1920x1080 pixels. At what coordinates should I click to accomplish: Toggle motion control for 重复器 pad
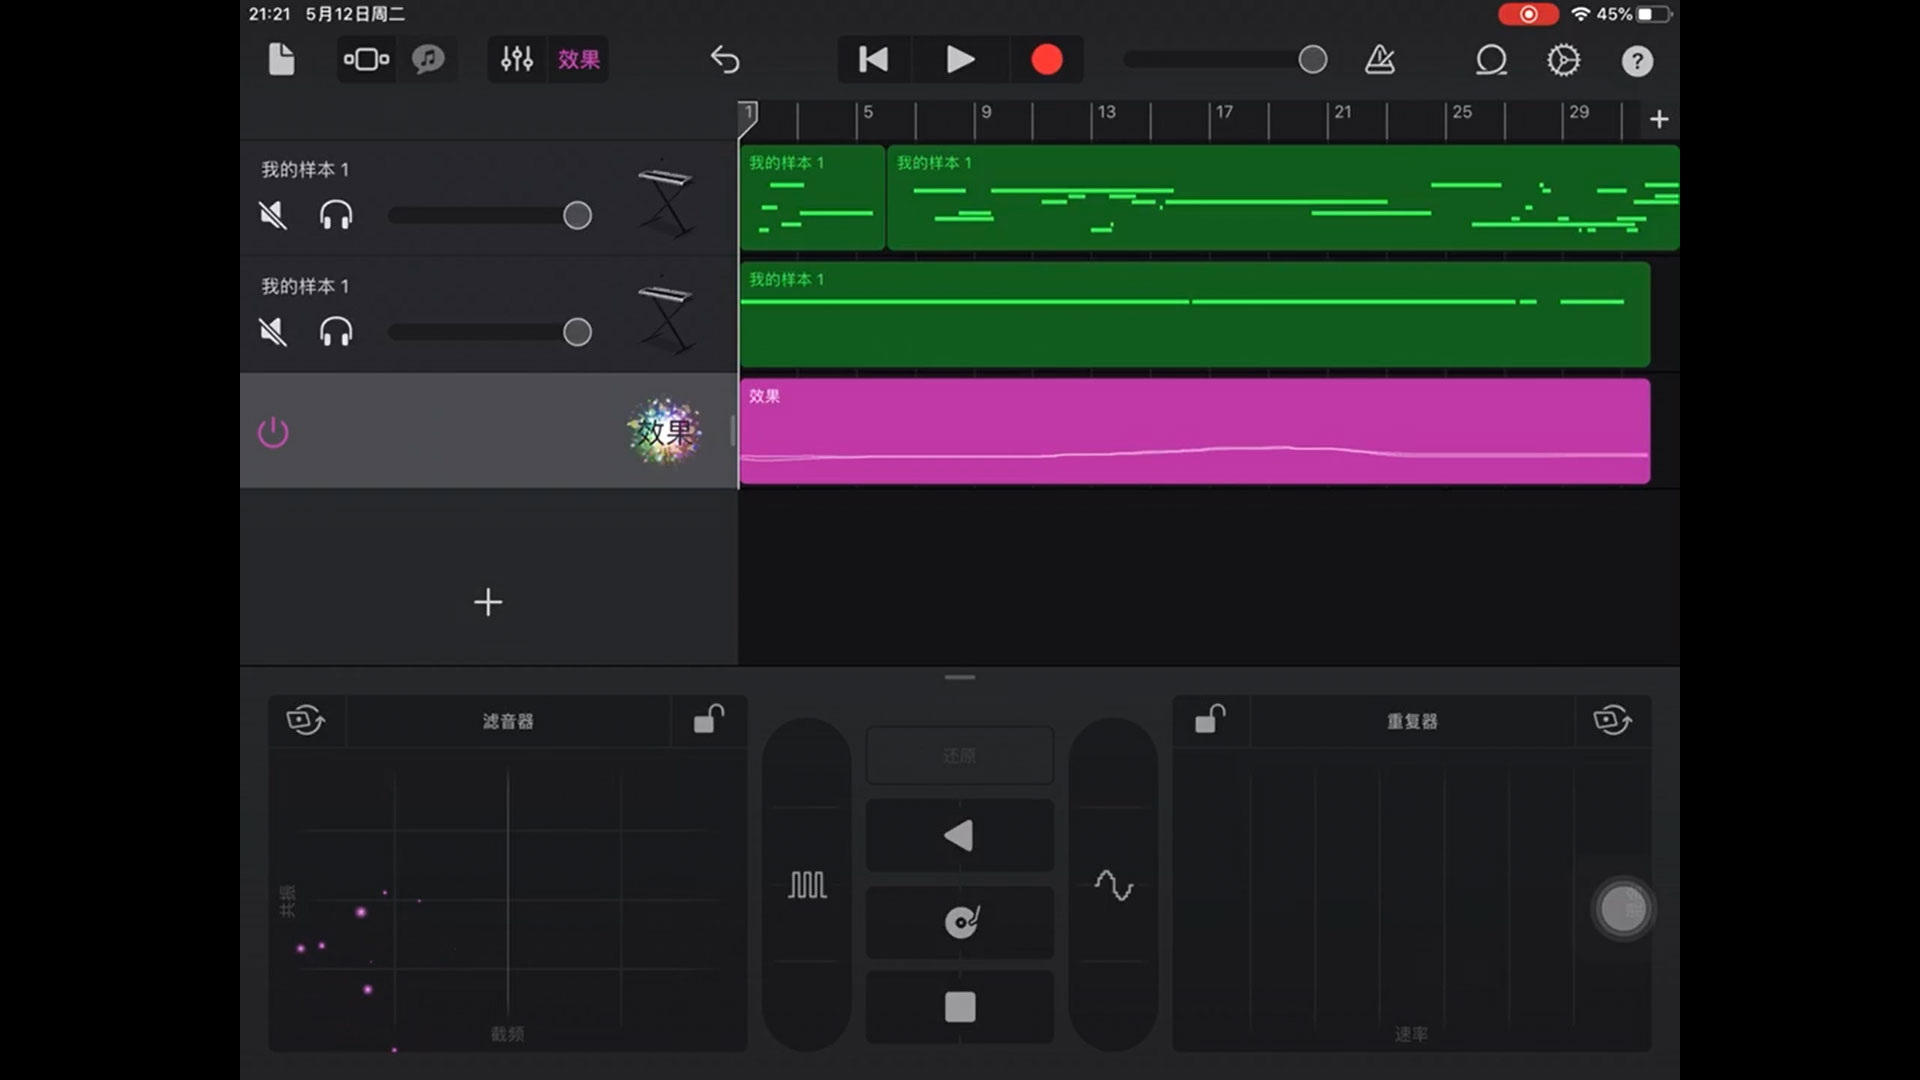click(x=1612, y=720)
